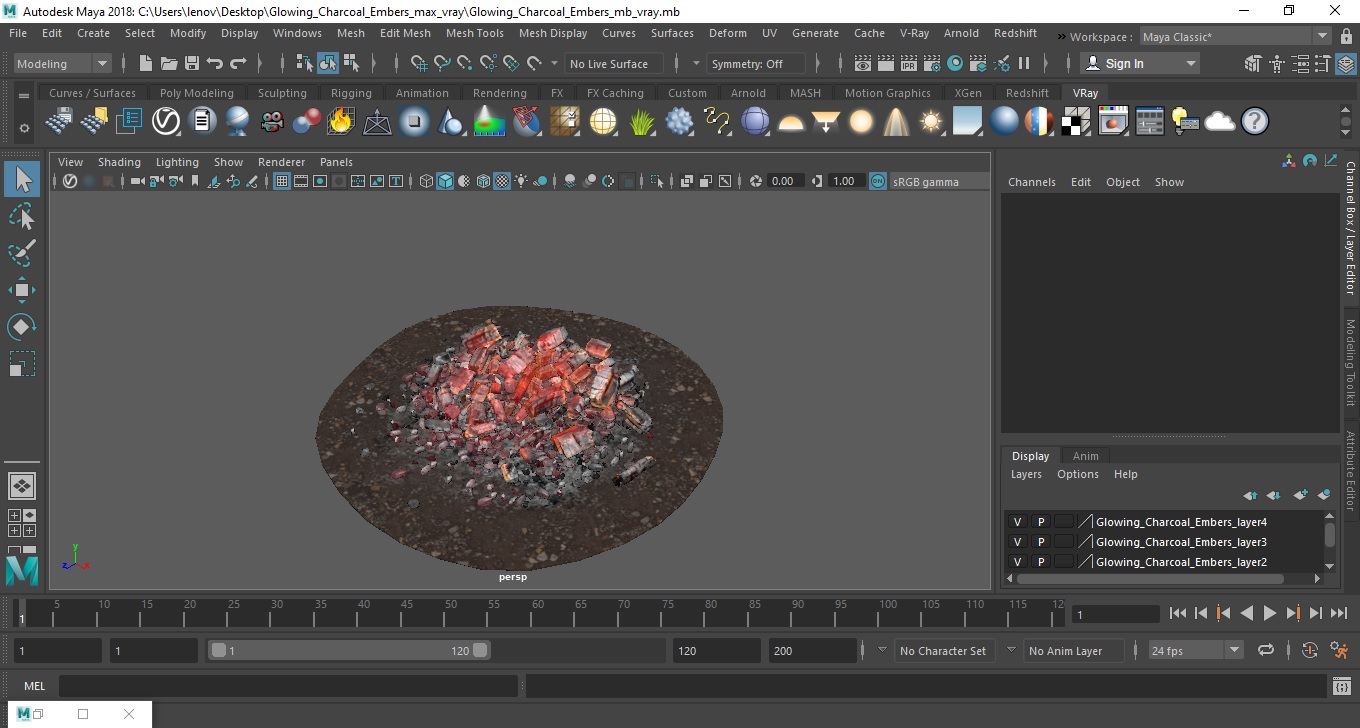Click the Save Scene disk icon

(192, 63)
